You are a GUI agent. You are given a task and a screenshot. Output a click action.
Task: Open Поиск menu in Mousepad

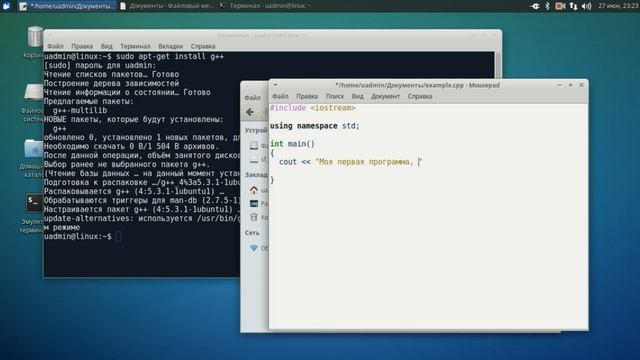[x=335, y=96]
